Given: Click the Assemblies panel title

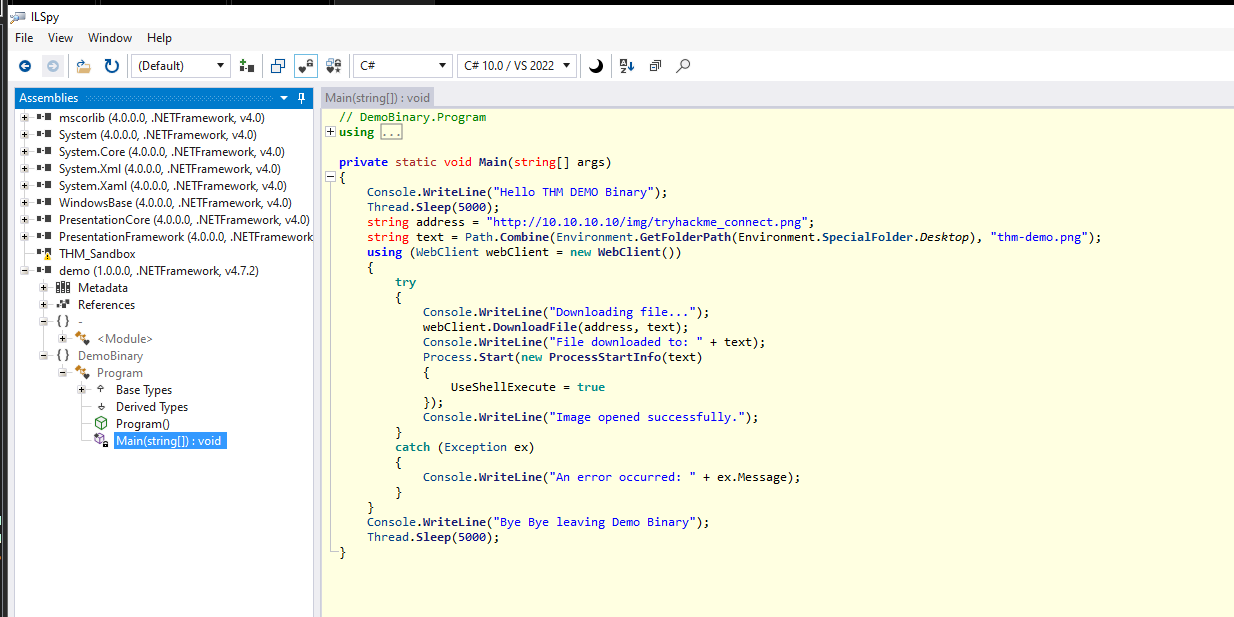Looking at the screenshot, I should coord(49,98).
